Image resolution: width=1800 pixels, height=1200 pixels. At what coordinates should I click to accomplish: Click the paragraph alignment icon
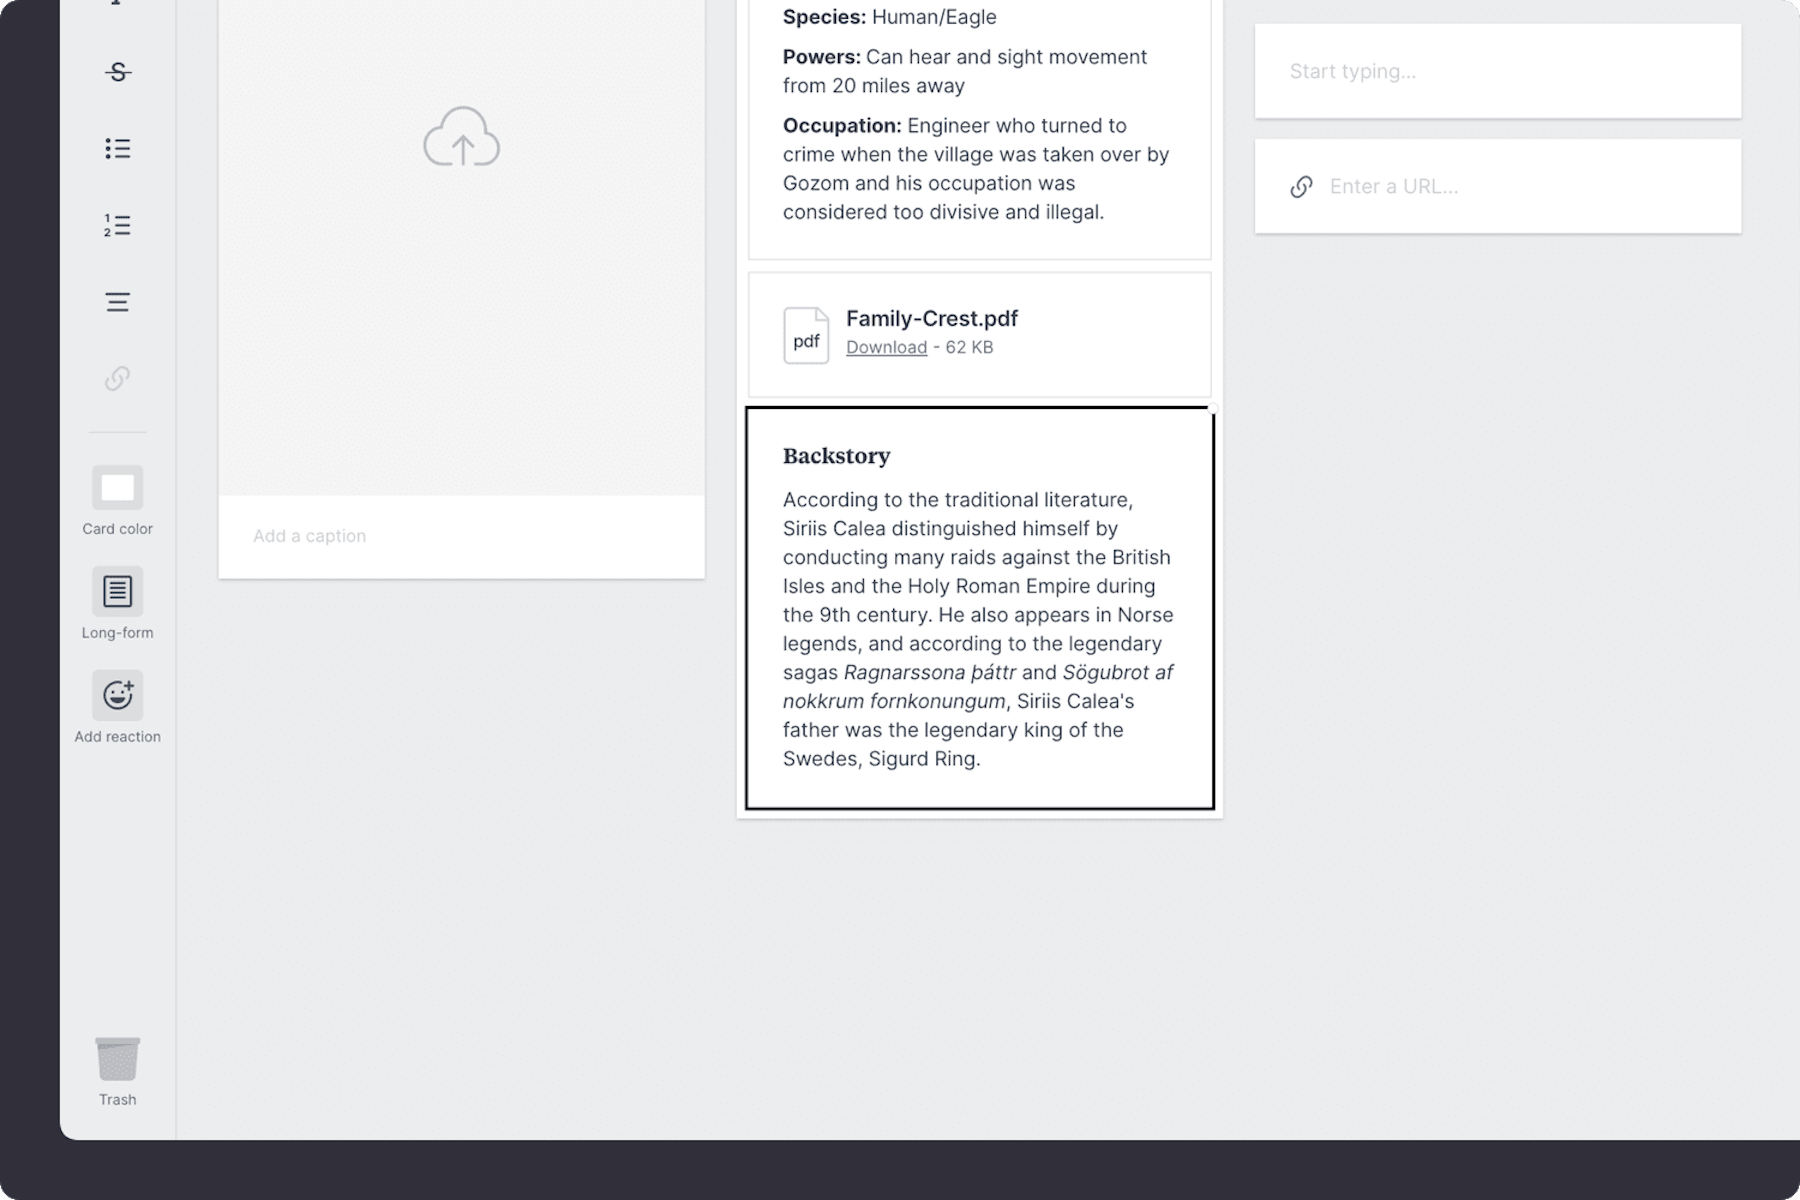point(117,301)
